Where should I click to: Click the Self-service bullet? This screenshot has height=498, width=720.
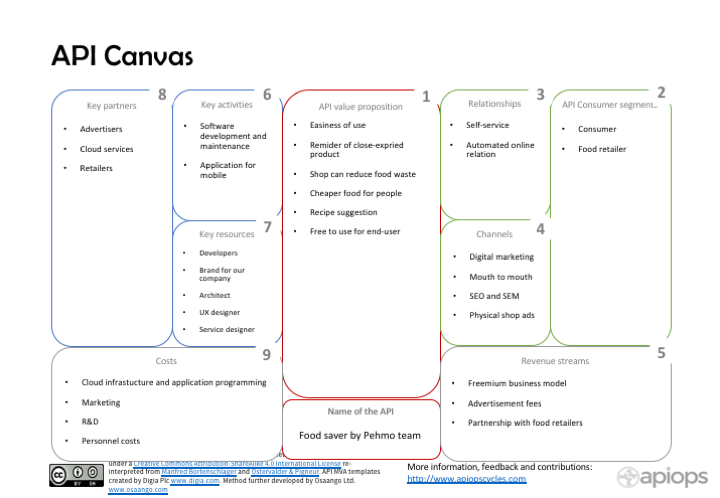point(487,125)
